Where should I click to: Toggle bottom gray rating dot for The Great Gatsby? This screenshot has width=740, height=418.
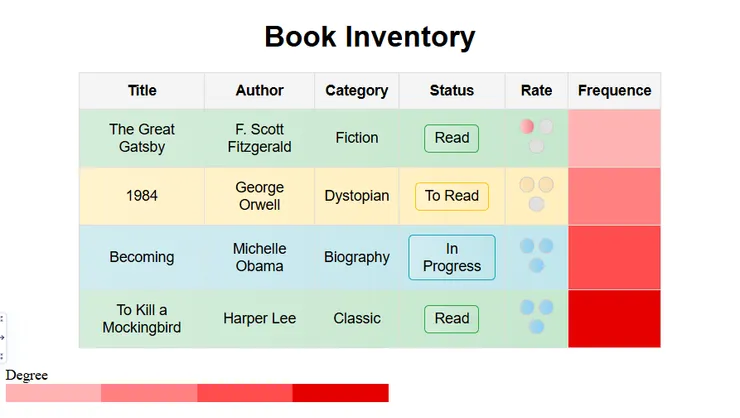[536, 146]
